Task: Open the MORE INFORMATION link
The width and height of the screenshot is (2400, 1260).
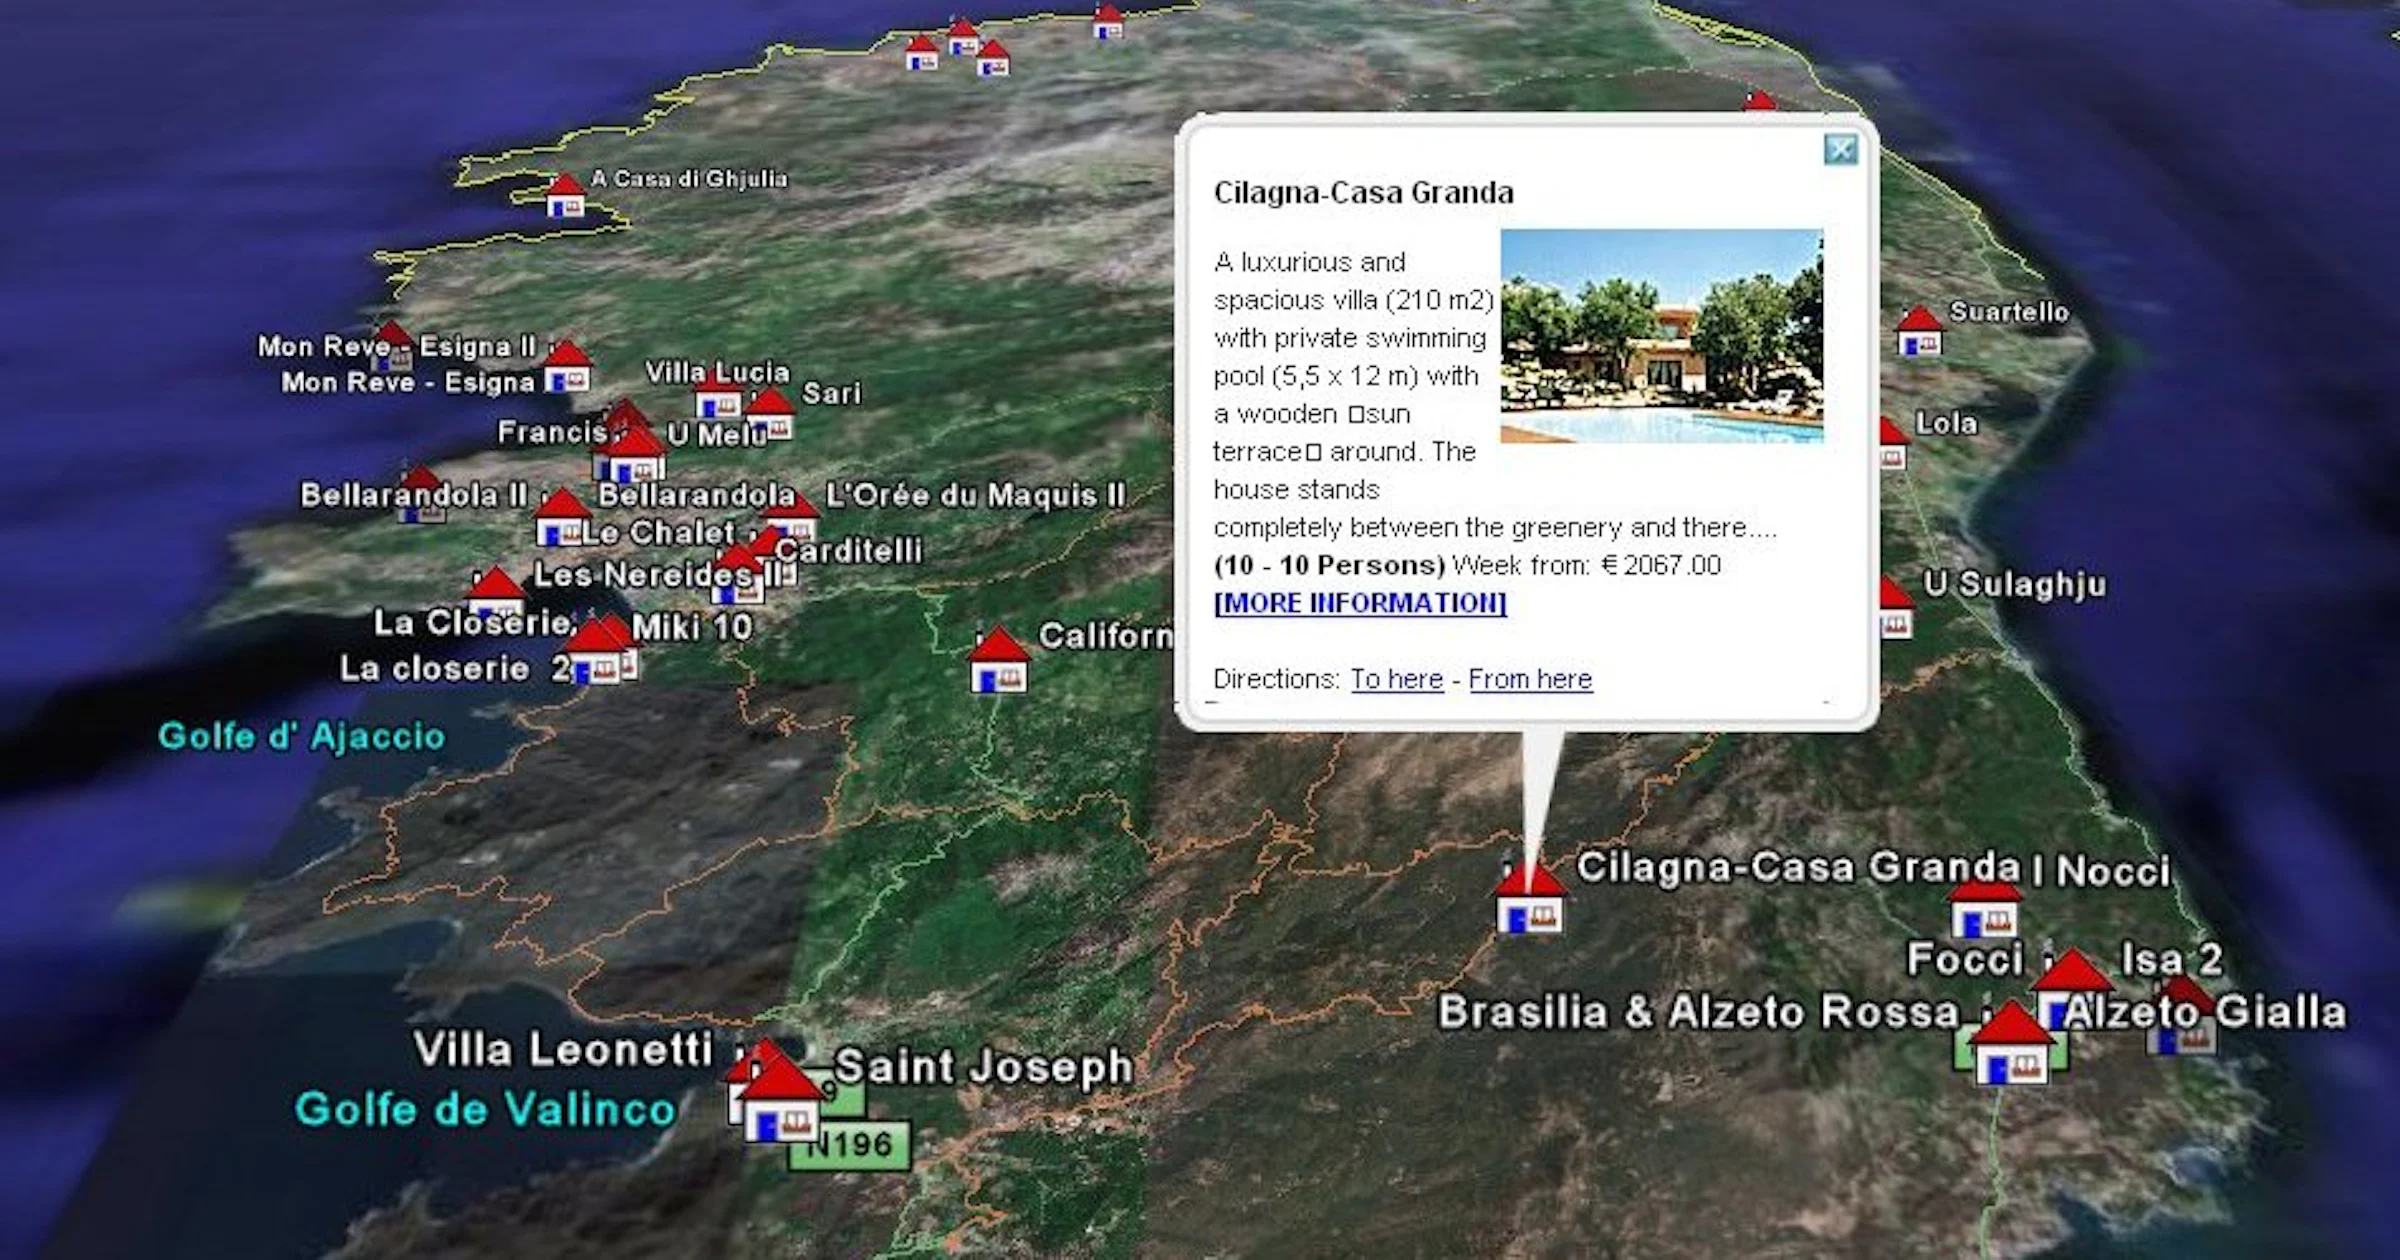Action: (1360, 603)
